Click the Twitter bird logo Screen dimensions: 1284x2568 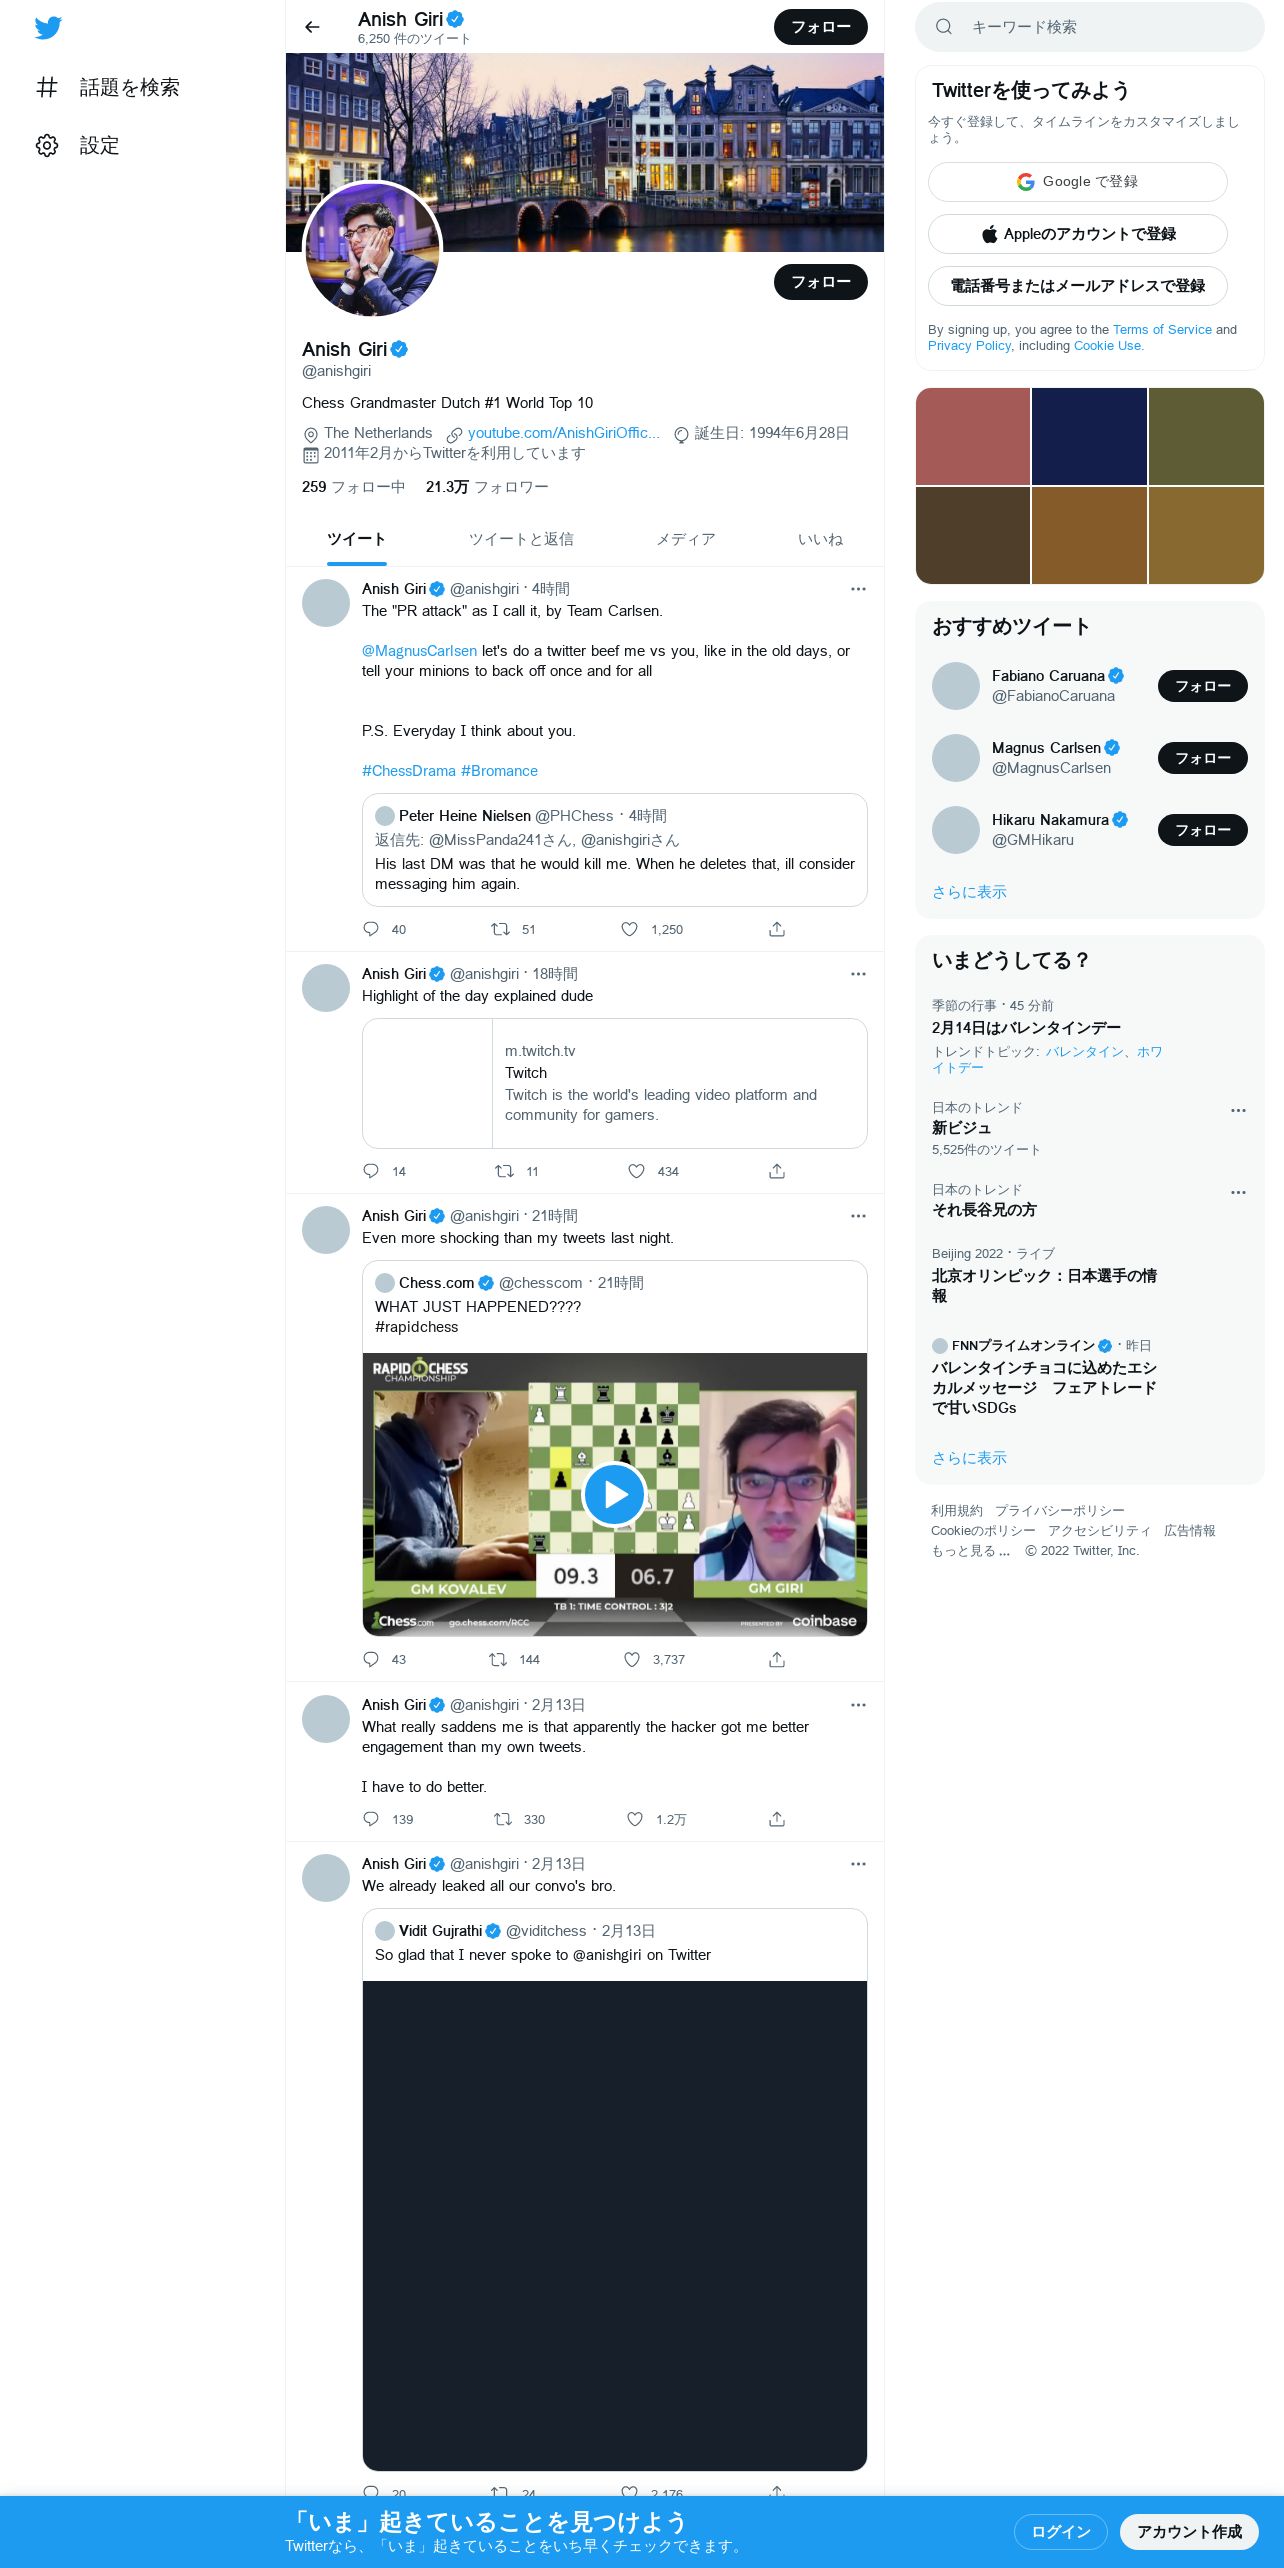[x=48, y=27]
